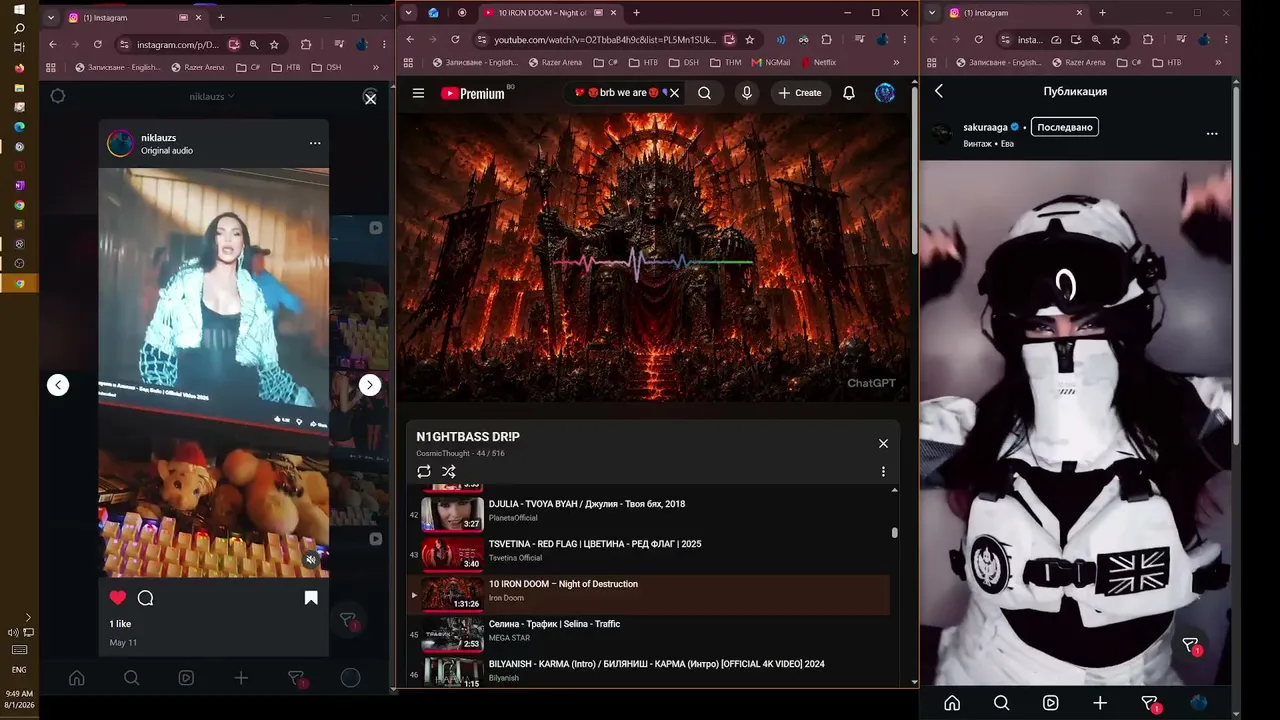This screenshot has width=1280, height=720.
Task: Open the profile avatar in right Instagram bottom bar
Action: click(x=1199, y=702)
